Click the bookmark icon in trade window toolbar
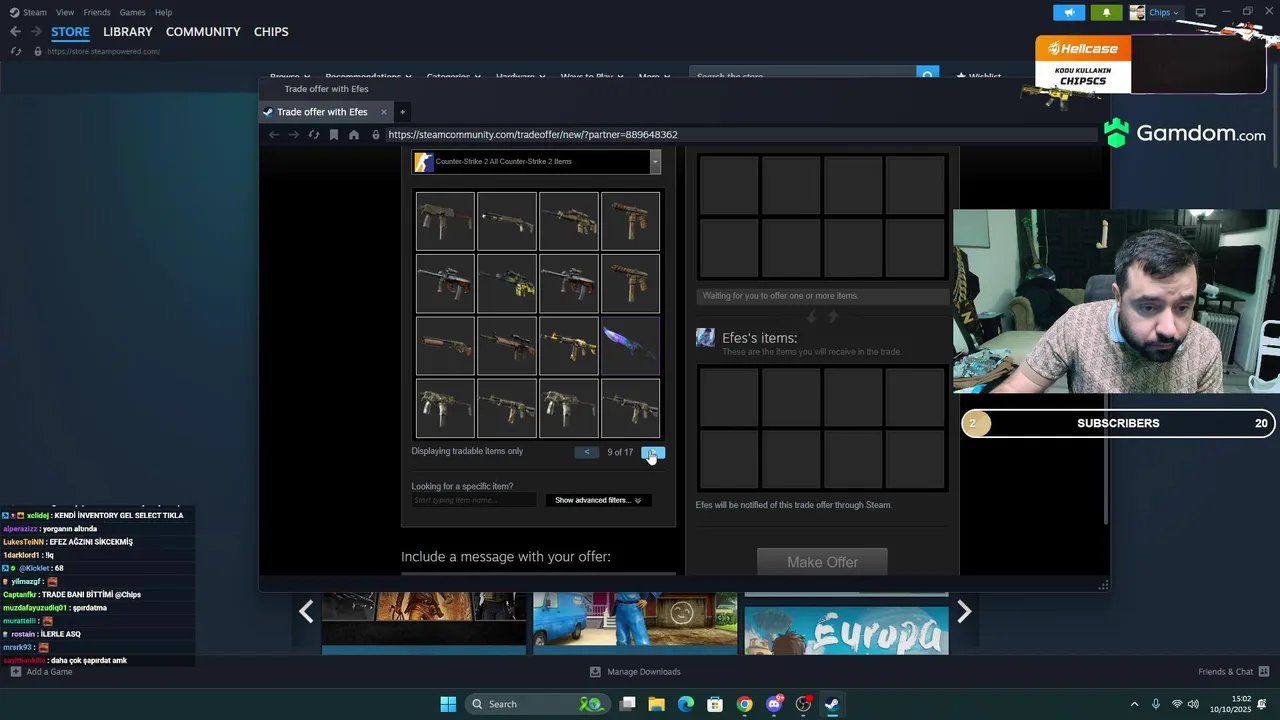This screenshot has width=1280, height=720. pos(333,135)
